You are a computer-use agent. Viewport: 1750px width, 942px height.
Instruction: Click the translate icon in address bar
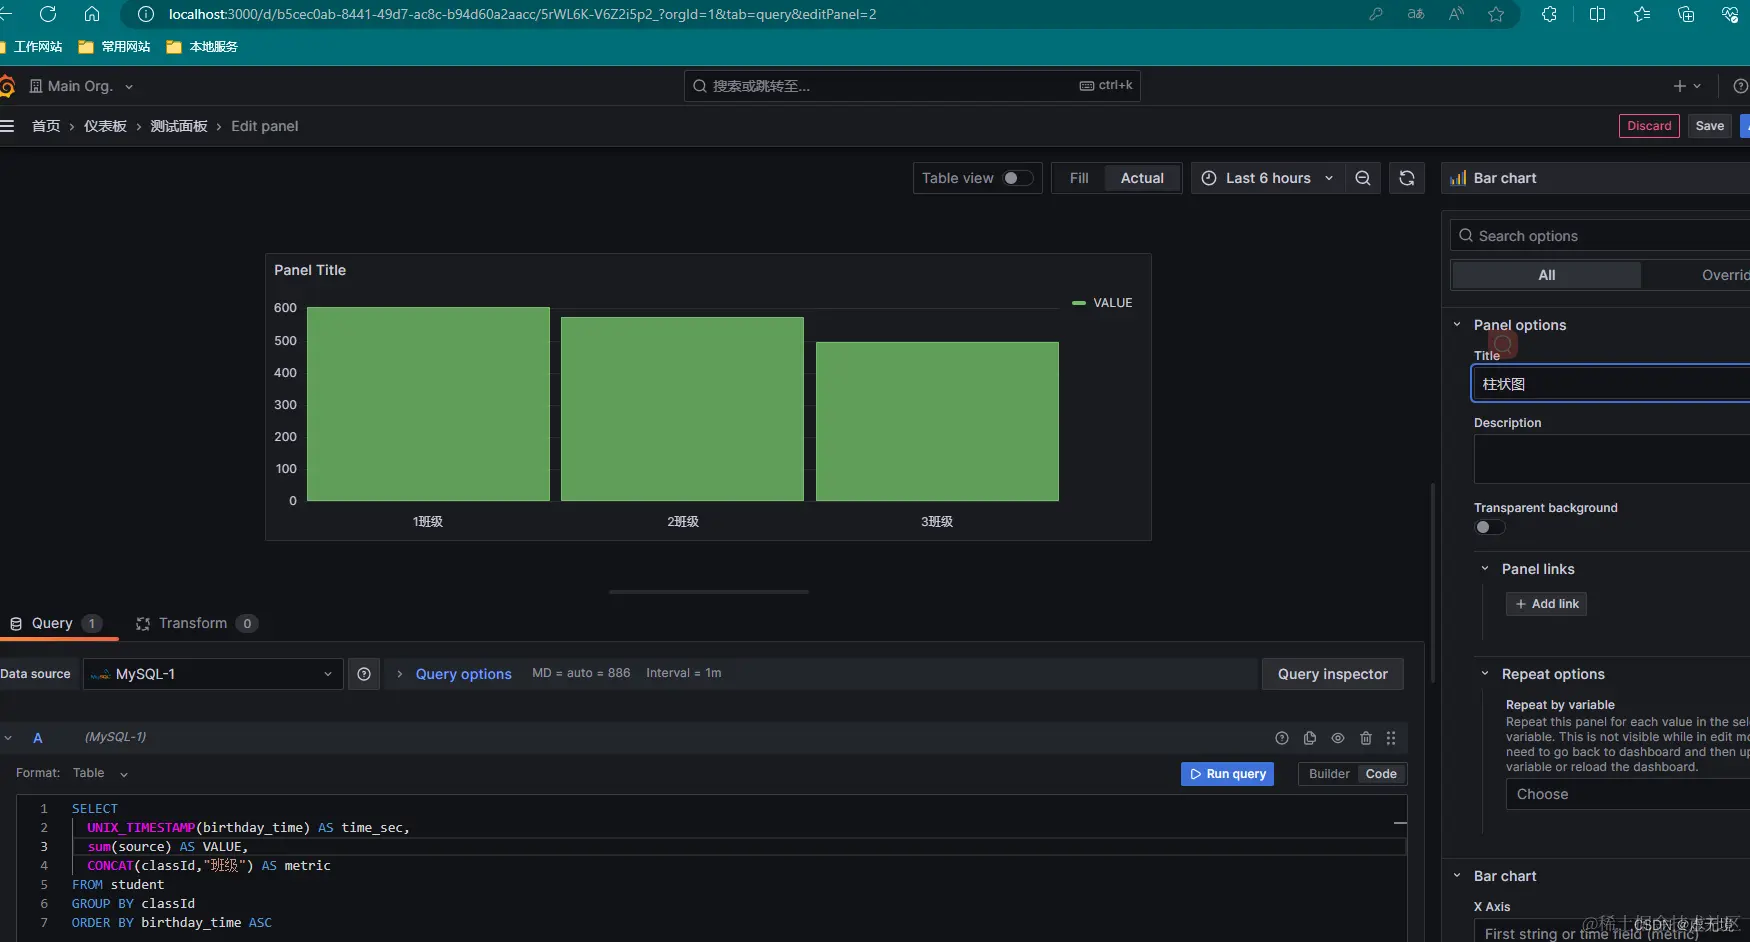tap(1416, 14)
